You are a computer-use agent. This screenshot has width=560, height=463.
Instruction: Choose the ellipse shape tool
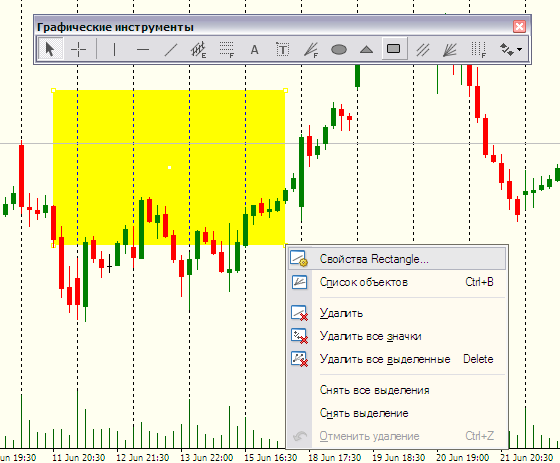pos(339,49)
